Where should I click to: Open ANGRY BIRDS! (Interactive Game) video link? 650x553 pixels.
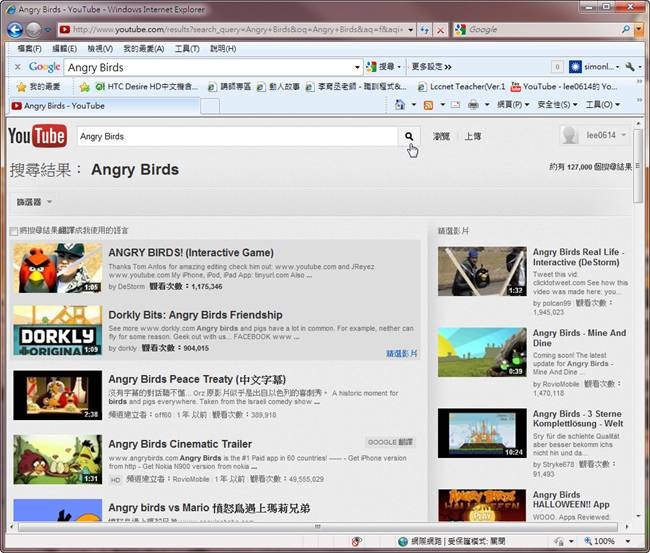tap(191, 252)
